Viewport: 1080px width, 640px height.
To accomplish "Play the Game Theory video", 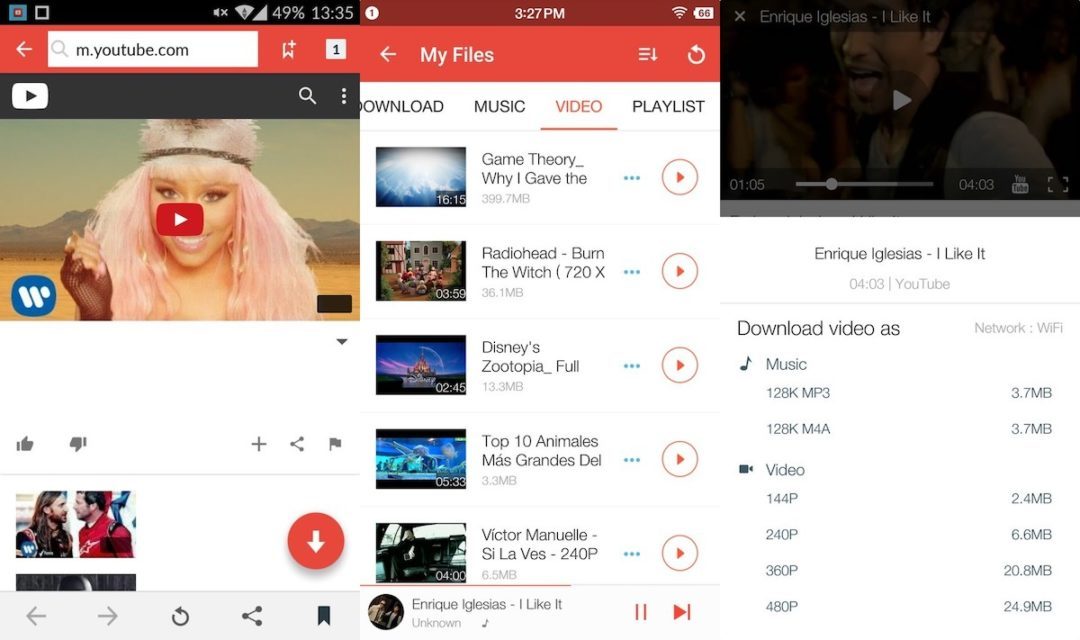I will [680, 177].
